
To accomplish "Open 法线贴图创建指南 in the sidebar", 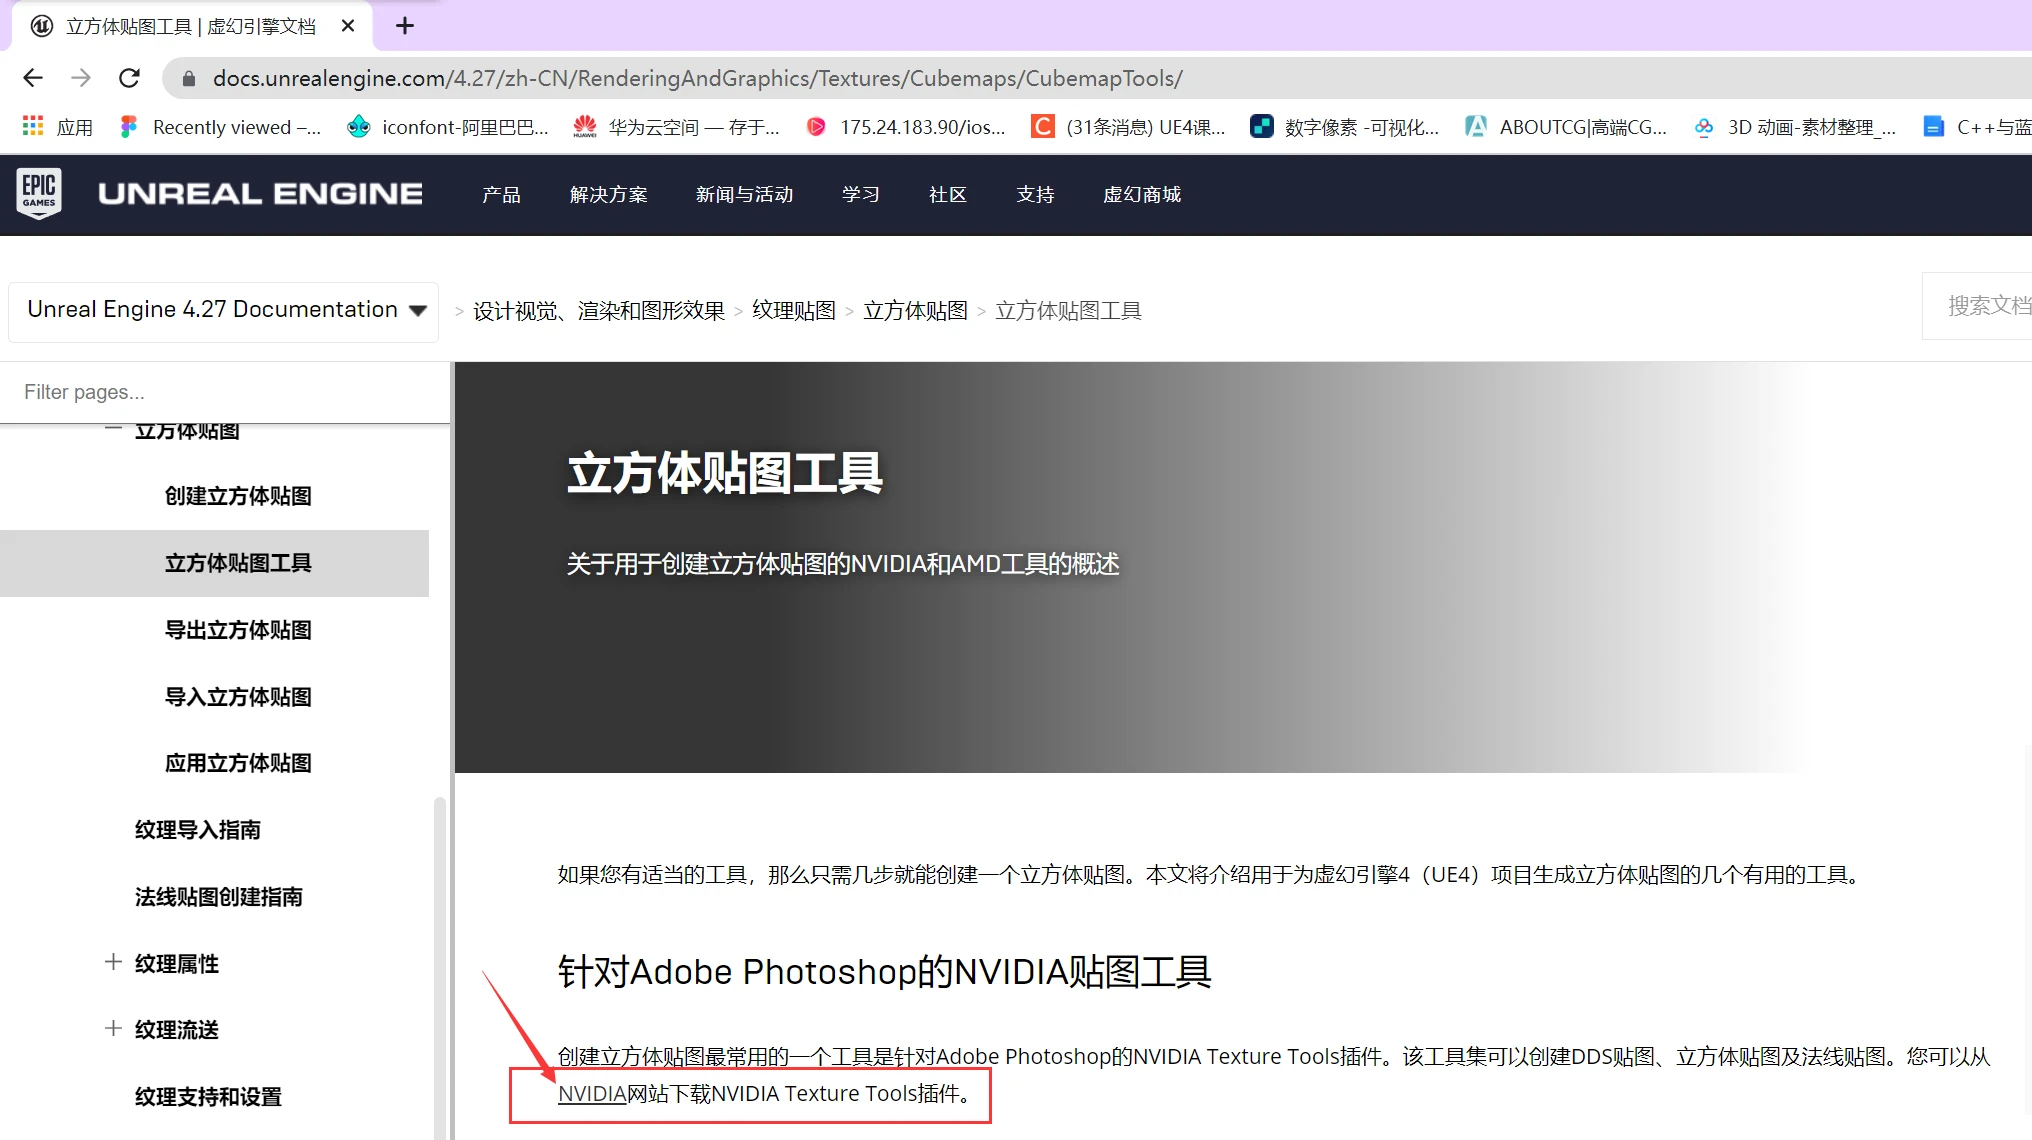I will click(x=218, y=897).
